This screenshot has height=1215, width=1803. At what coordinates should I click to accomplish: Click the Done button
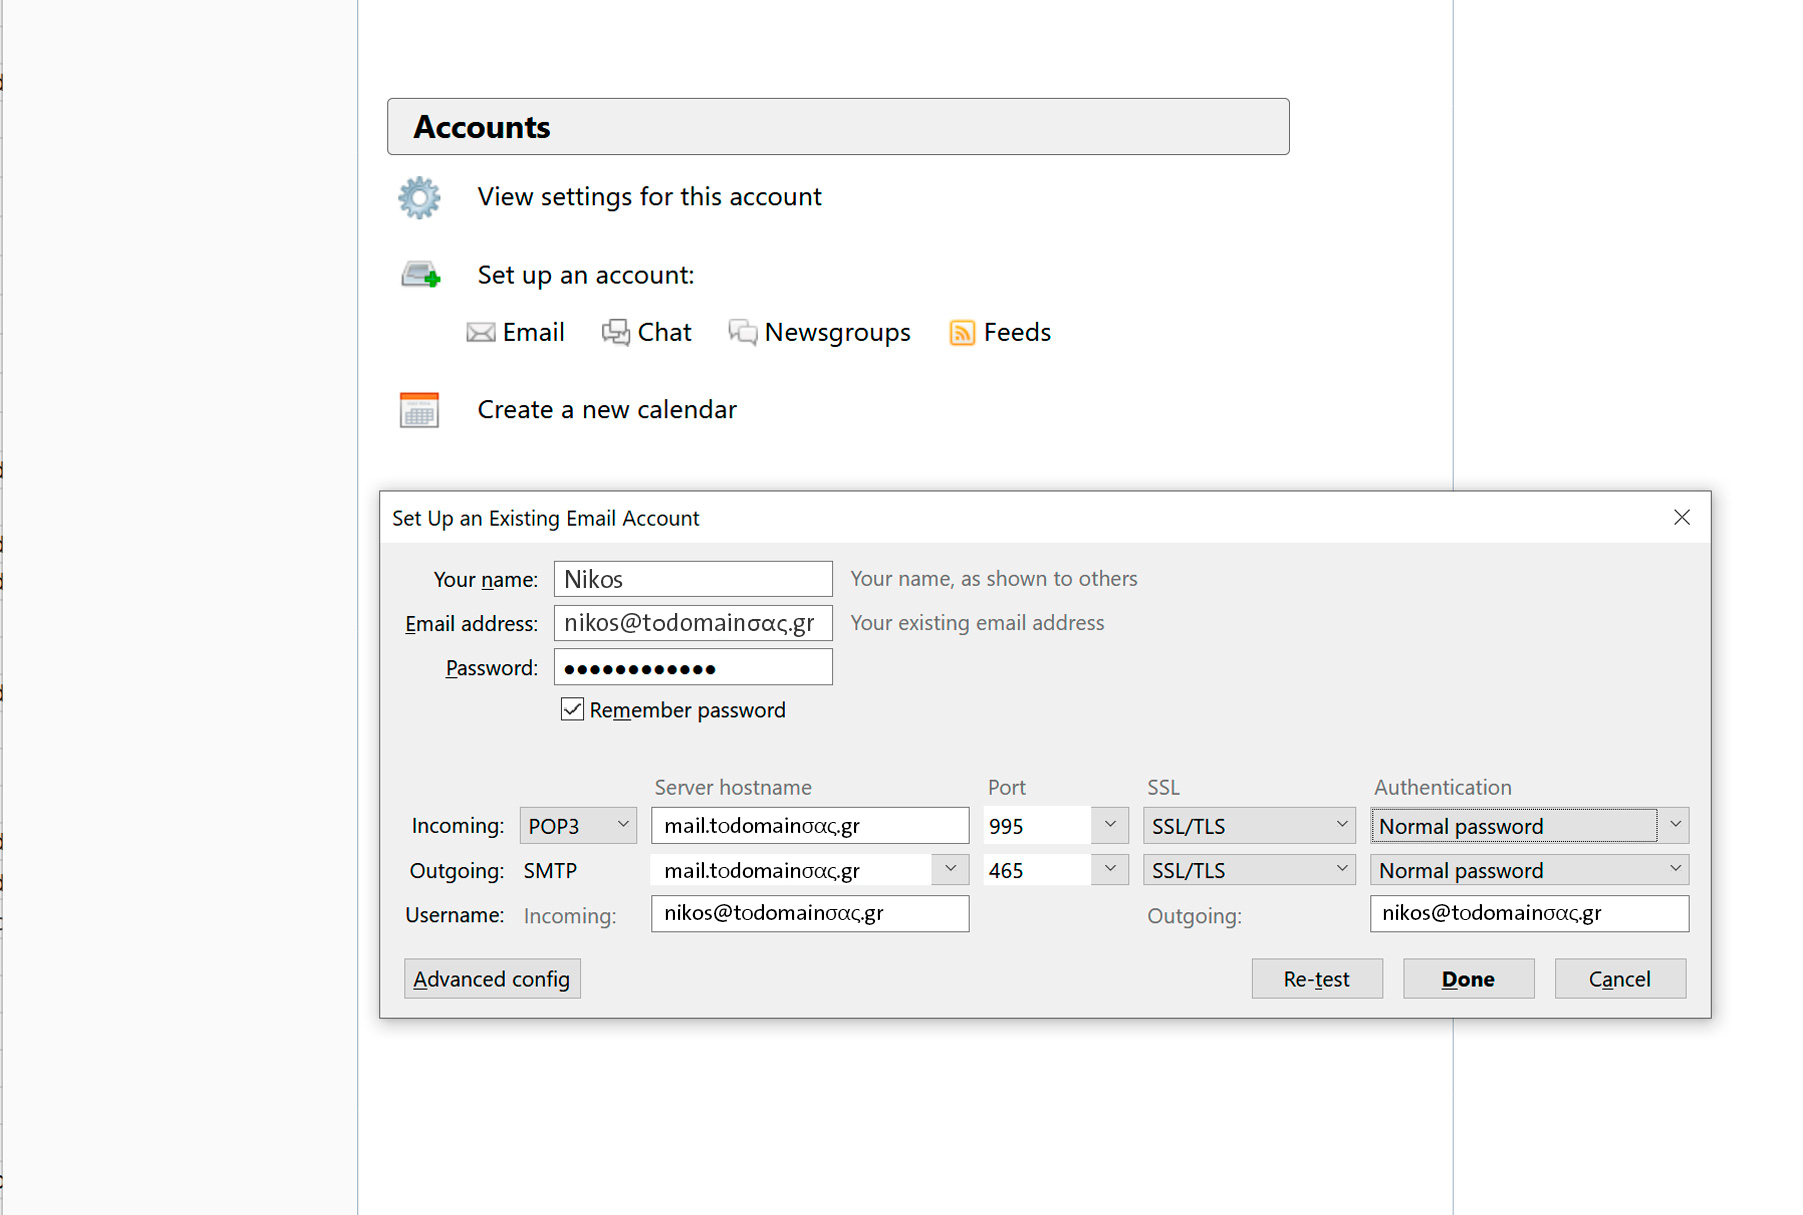[1468, 979]
